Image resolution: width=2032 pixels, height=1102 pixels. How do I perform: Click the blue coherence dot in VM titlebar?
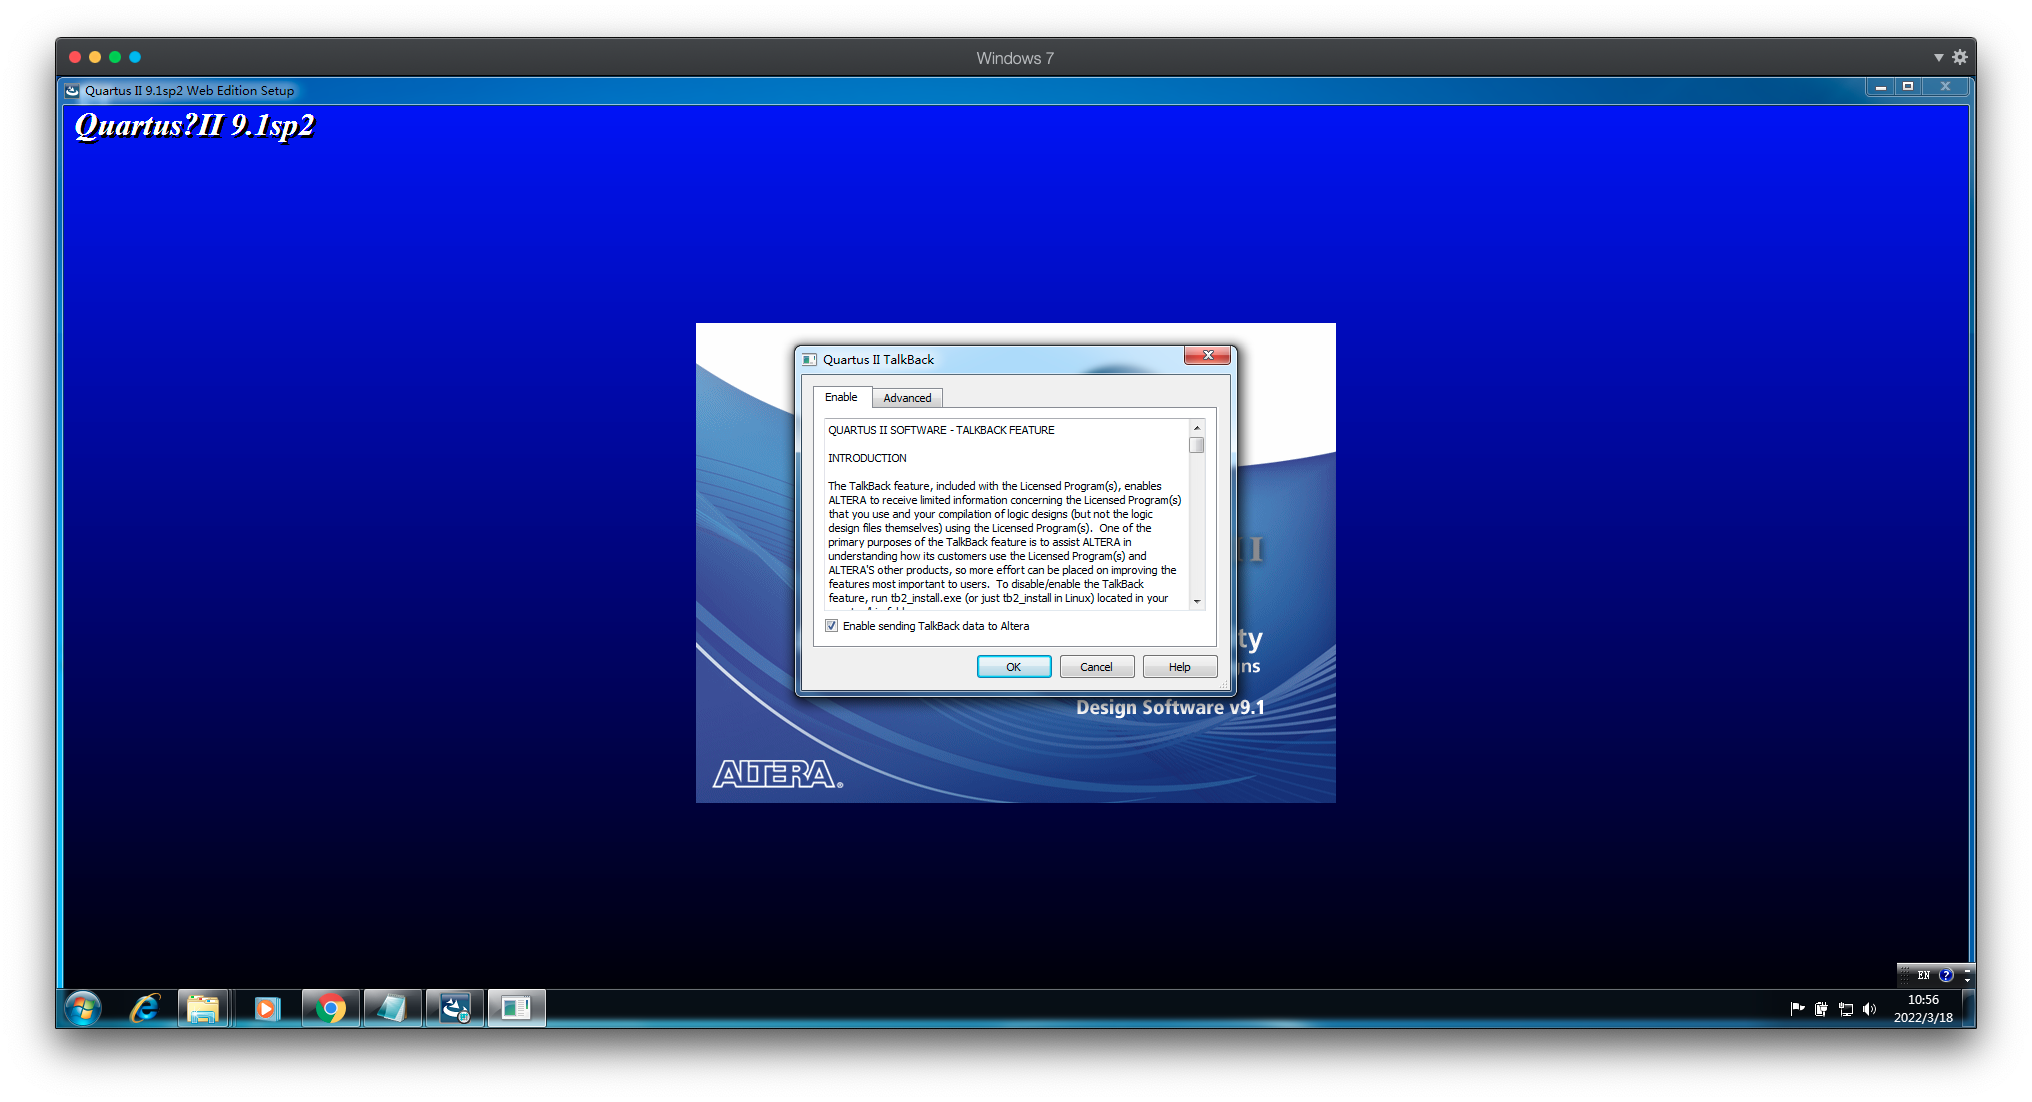click(135, 57)
